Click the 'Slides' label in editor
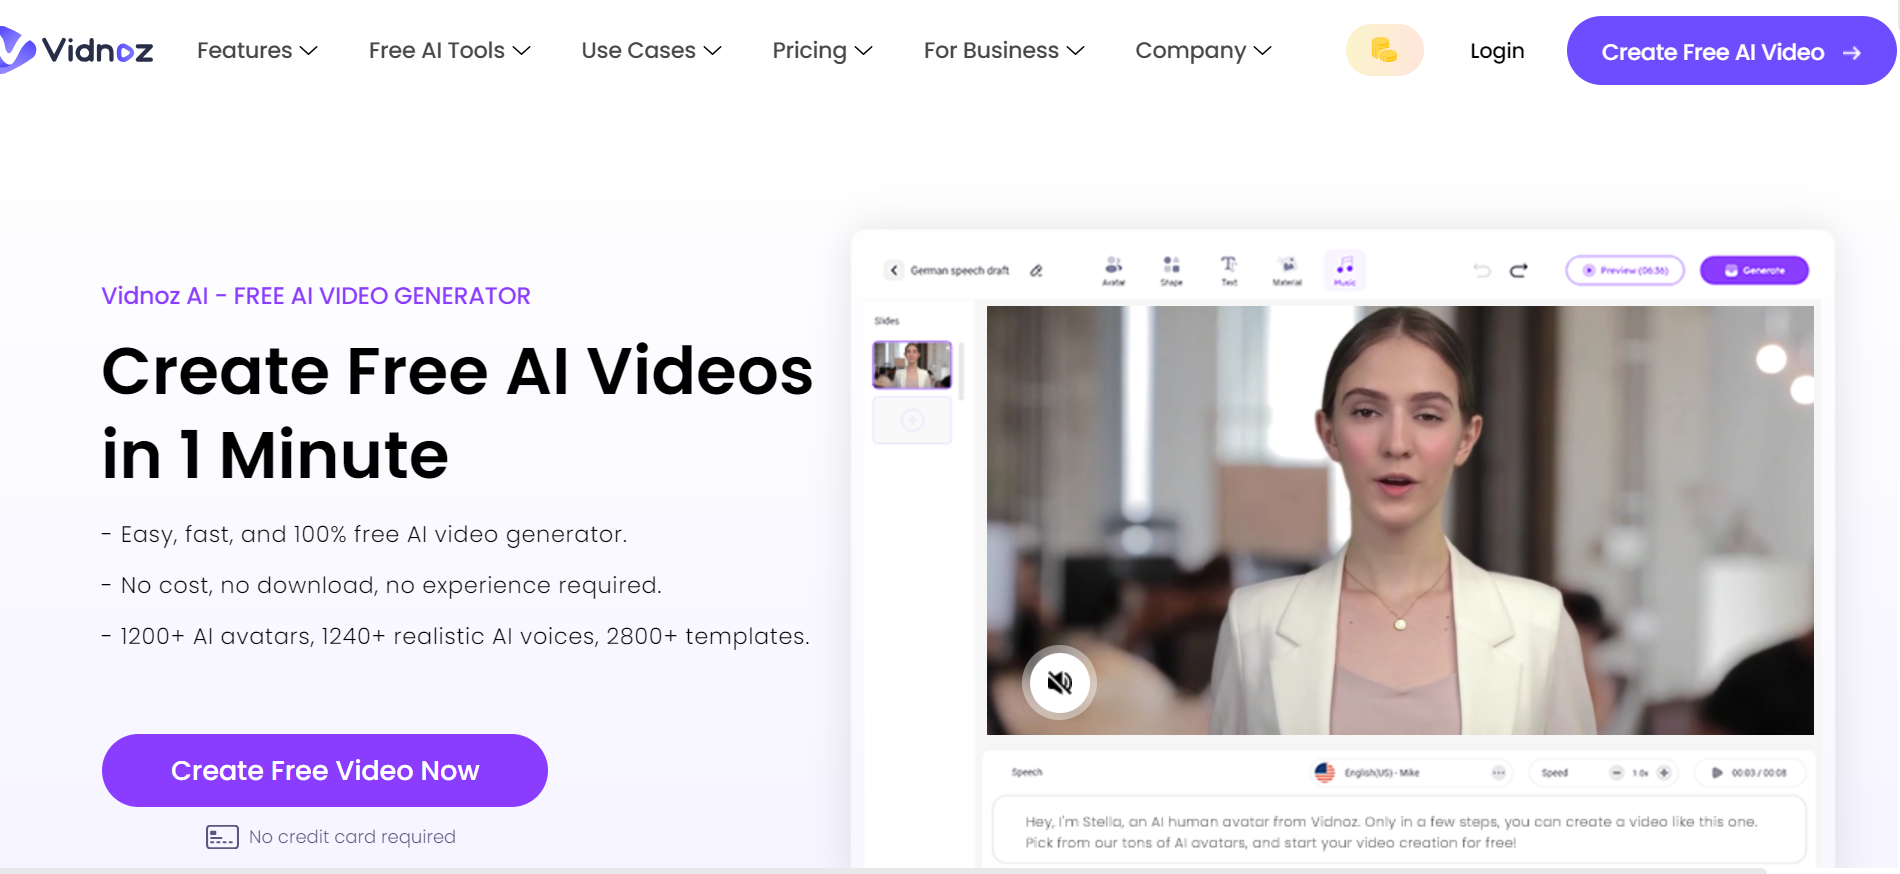This screenshot has height=874, width=1900. [887, 321]
